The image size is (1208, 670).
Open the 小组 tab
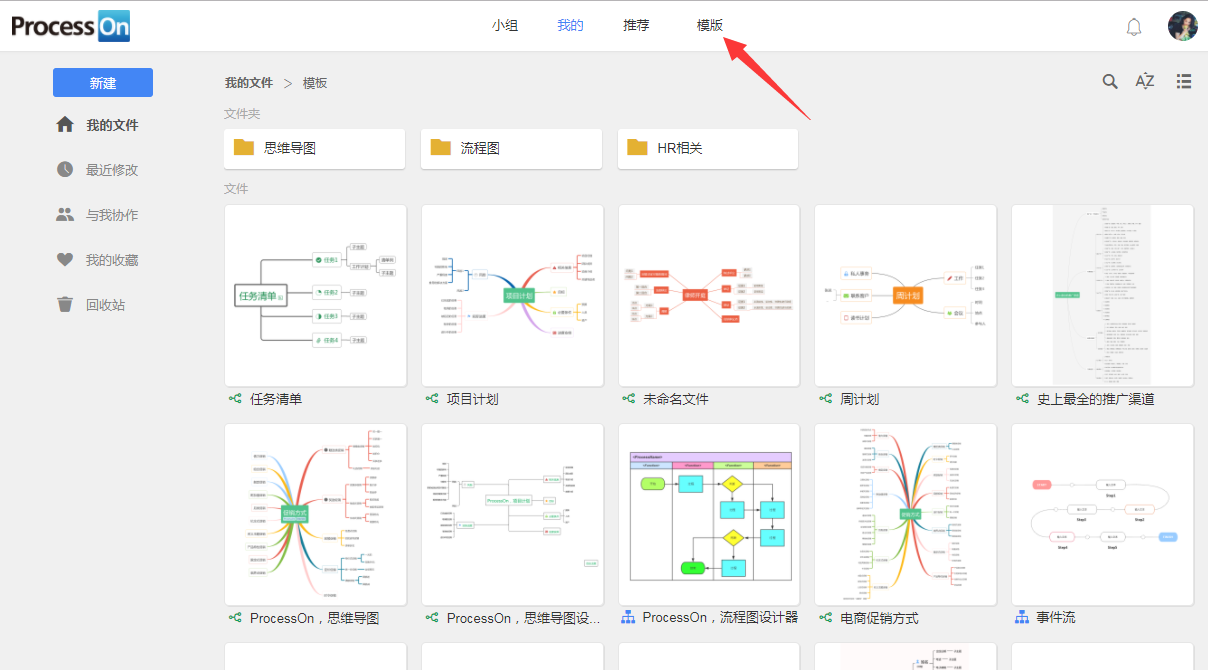point(505,26)
